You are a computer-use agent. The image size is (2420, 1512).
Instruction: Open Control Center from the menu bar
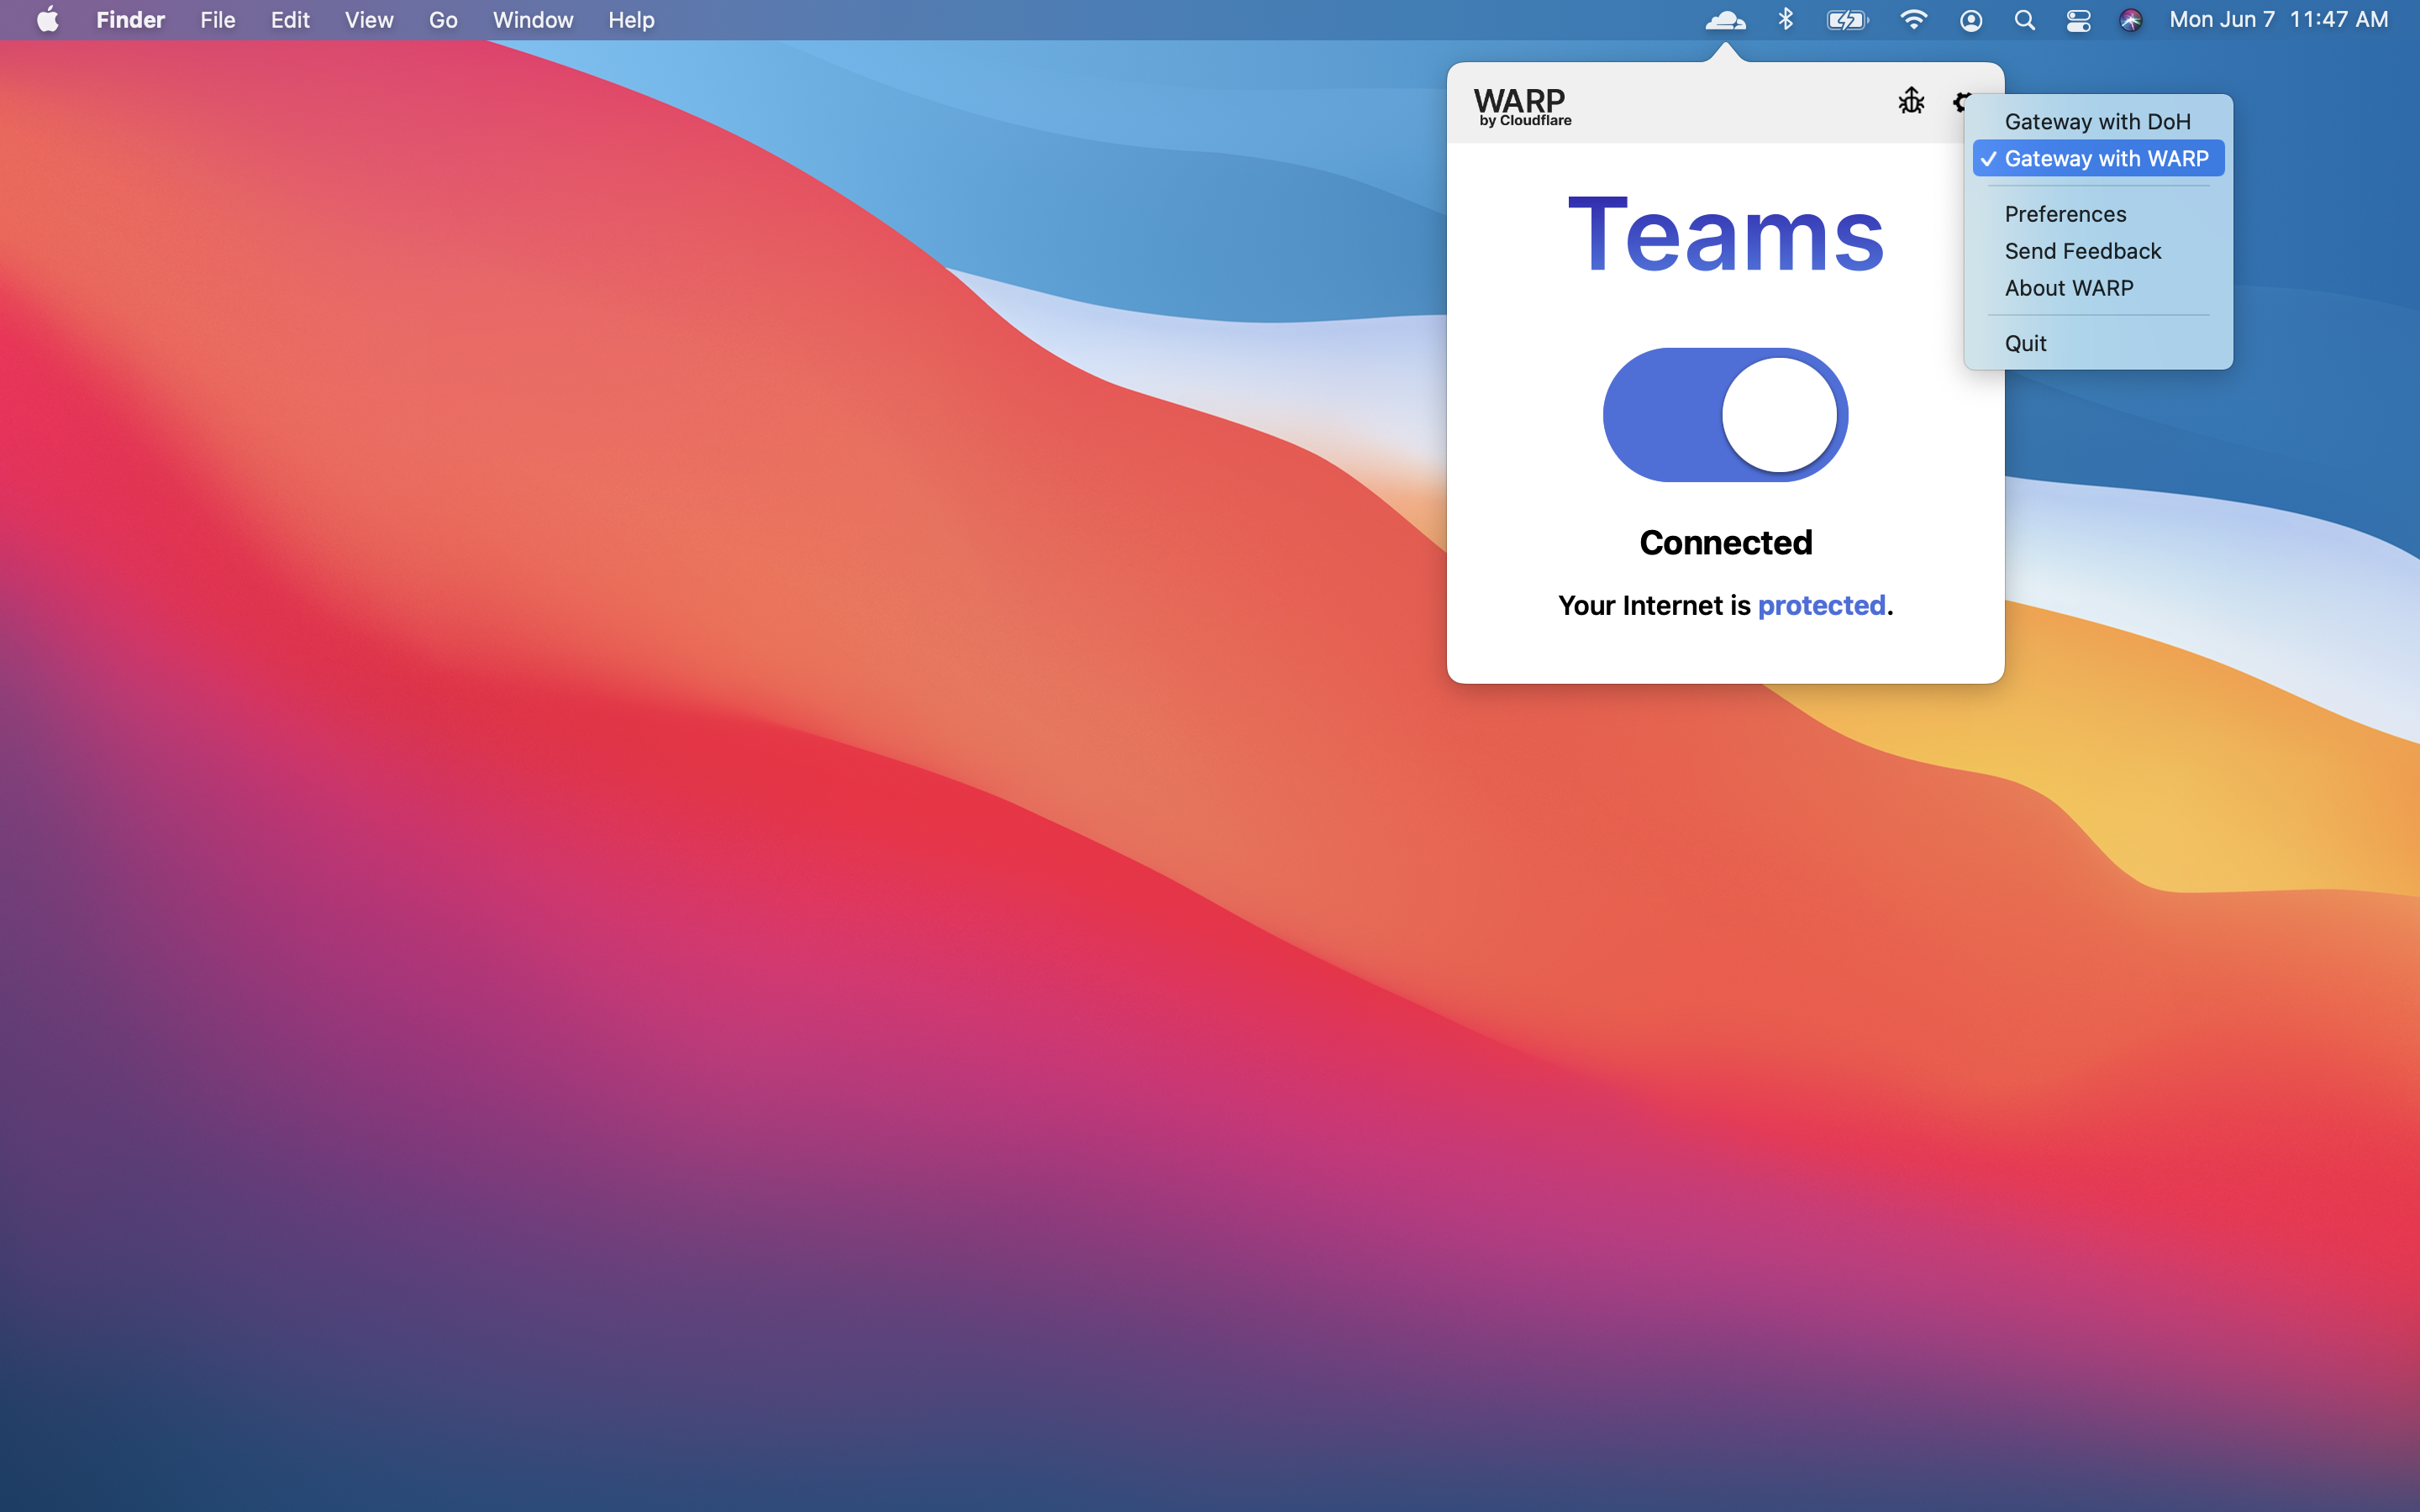coord(2078,19)
